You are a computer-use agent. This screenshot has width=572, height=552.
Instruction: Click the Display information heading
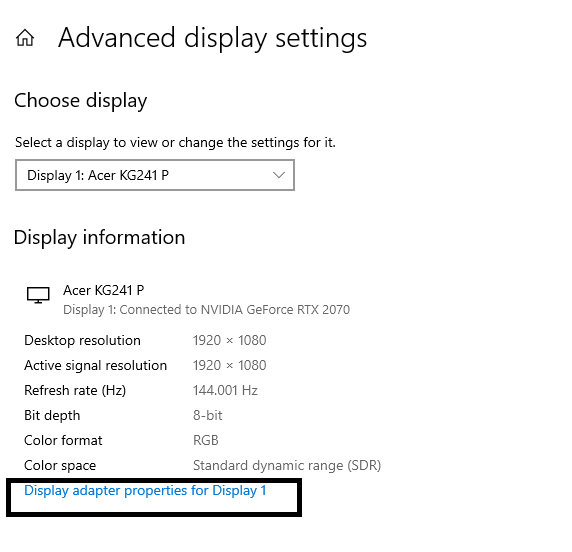99,238
